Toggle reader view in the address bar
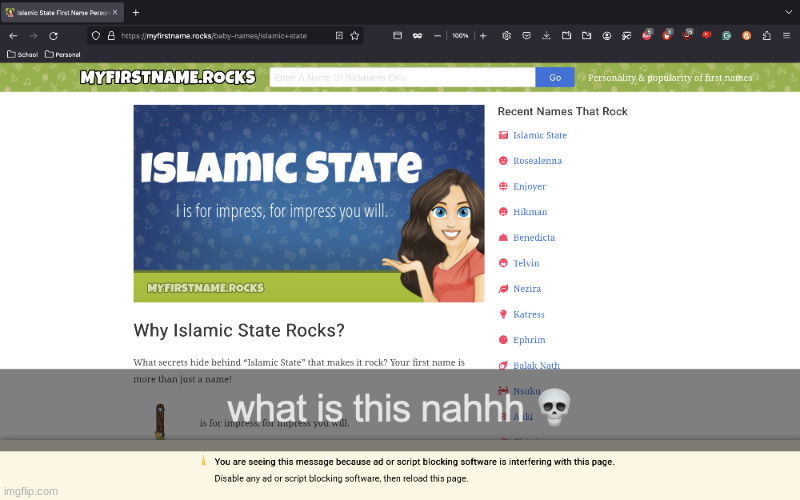Image resolution: width=800 pixels, height=500 pixels. click(x=340, y=35)
